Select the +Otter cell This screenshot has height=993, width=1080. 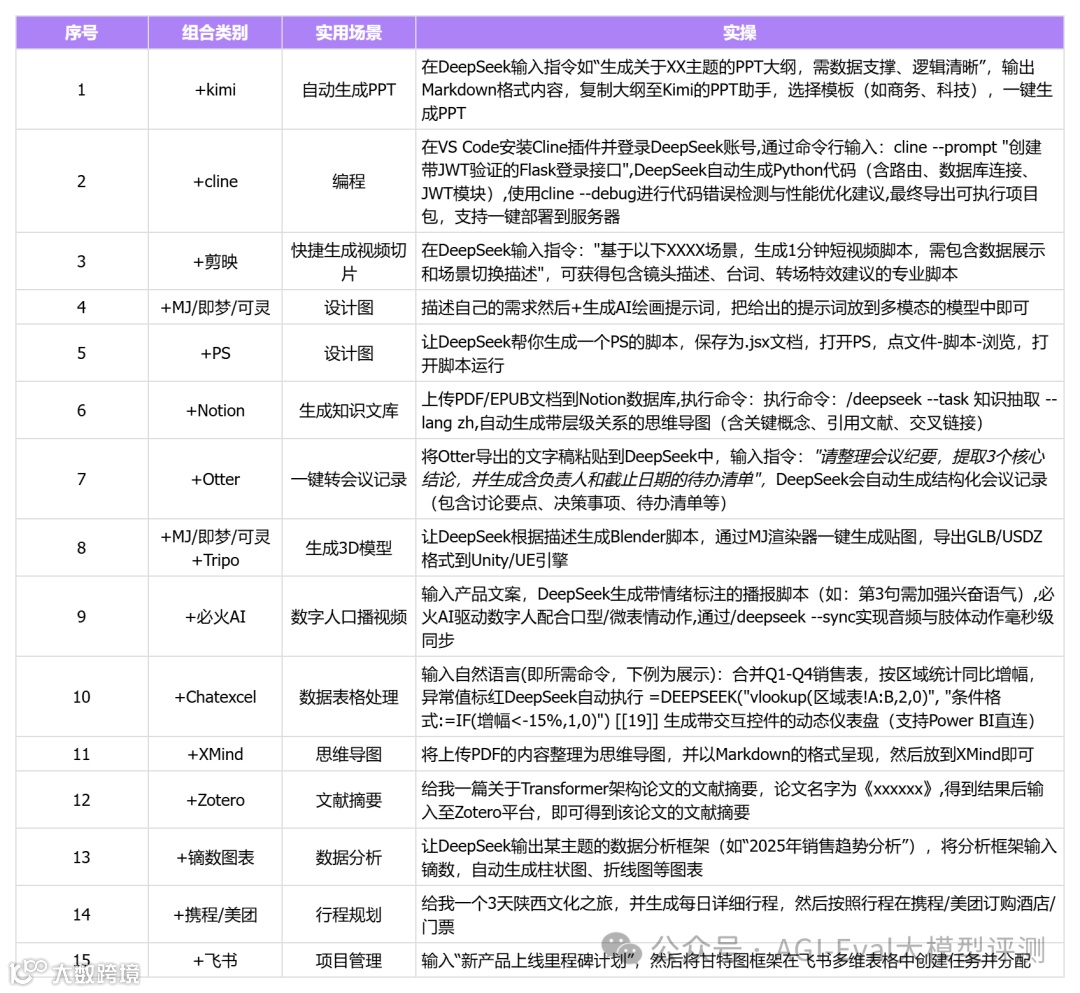(x=215, y=479)
